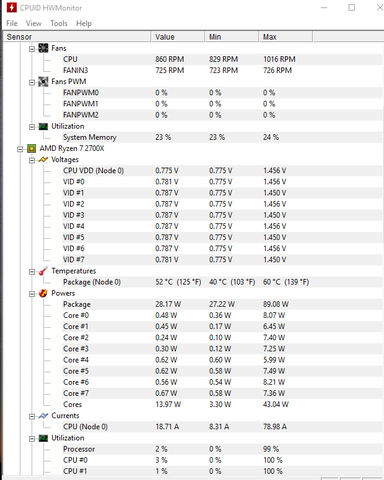This screenshot has width=384, height=480.
Task: Click the blue Currents wave icon
Action: point(43,416)
